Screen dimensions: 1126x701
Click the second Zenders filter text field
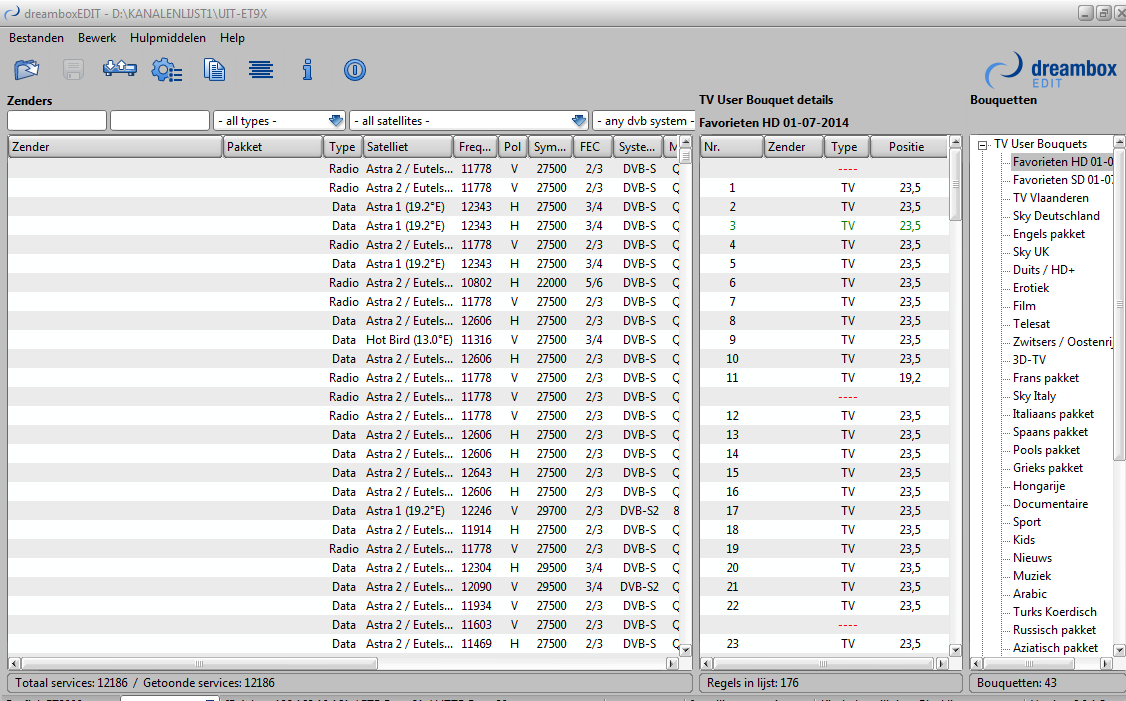(x=160, y=121)
